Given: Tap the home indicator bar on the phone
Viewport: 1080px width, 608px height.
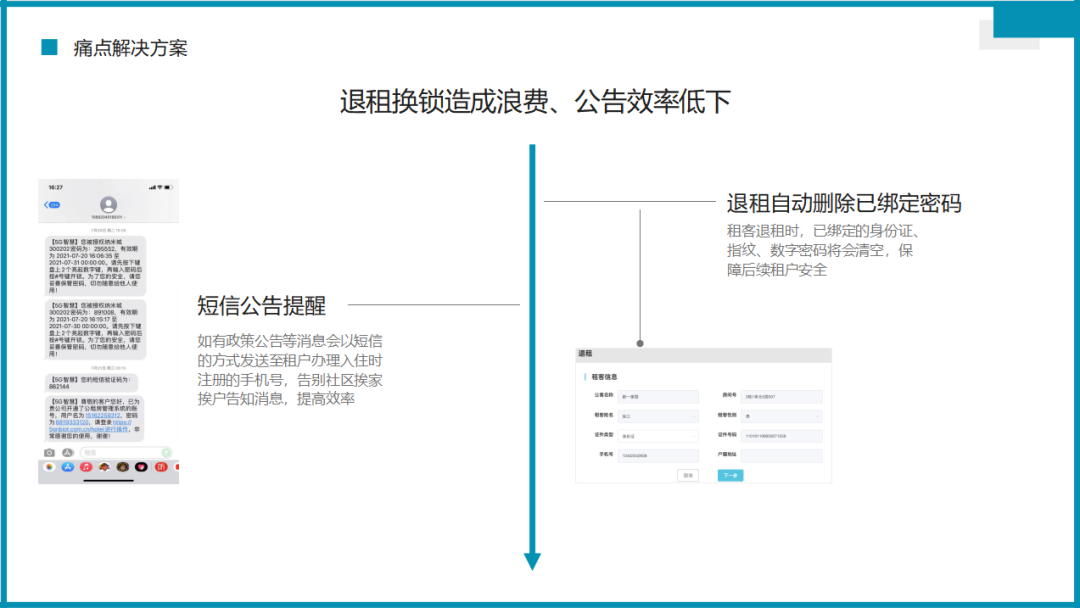Looking at the screenshot, I should point(108,480).
